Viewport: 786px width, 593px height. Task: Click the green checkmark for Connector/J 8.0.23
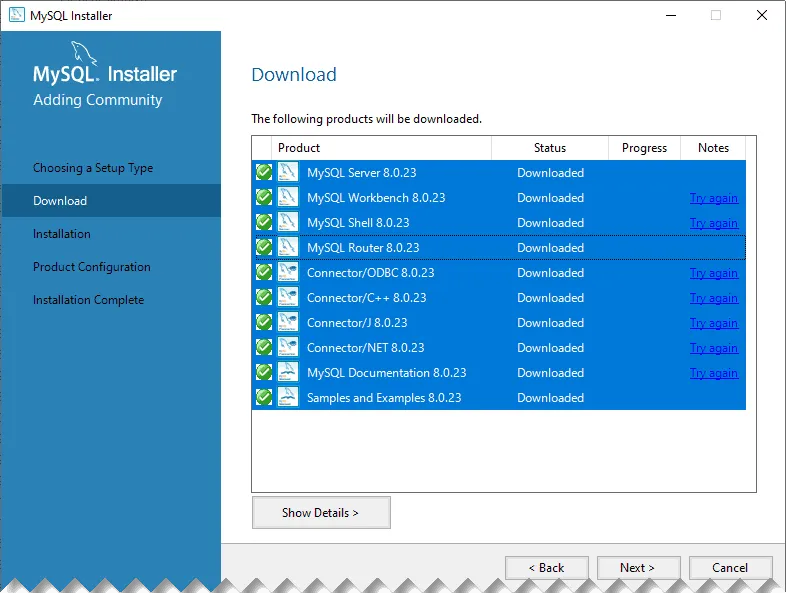click(x=264, y=322)
